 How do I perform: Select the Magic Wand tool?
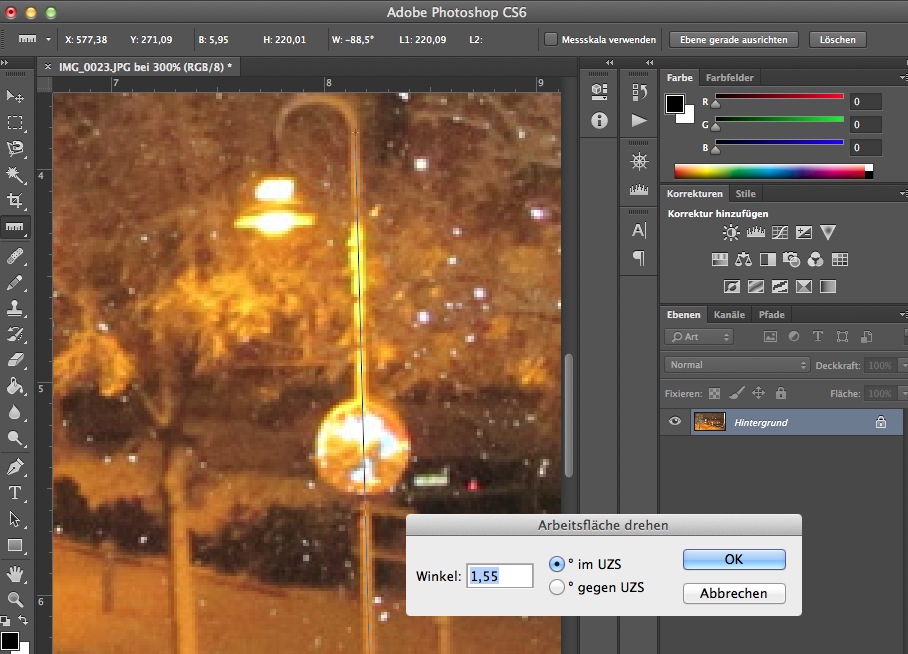tap(15, 175)
